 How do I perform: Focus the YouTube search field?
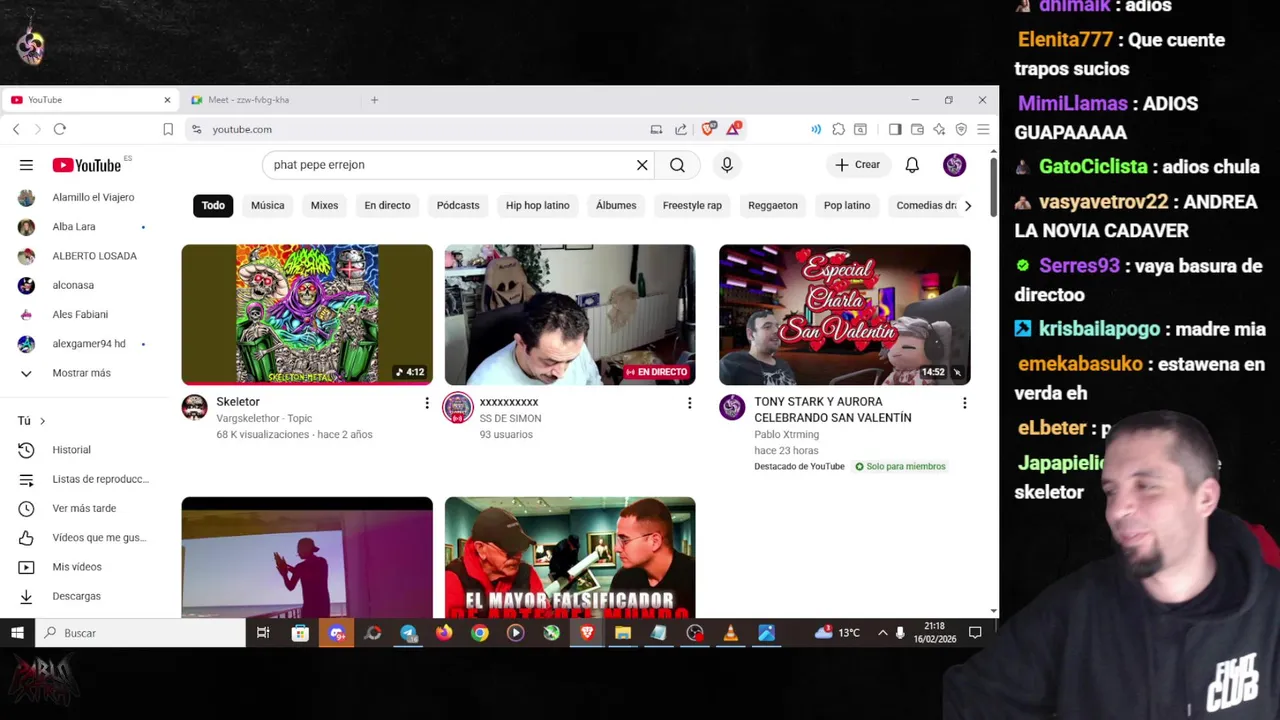click(450, 165)
